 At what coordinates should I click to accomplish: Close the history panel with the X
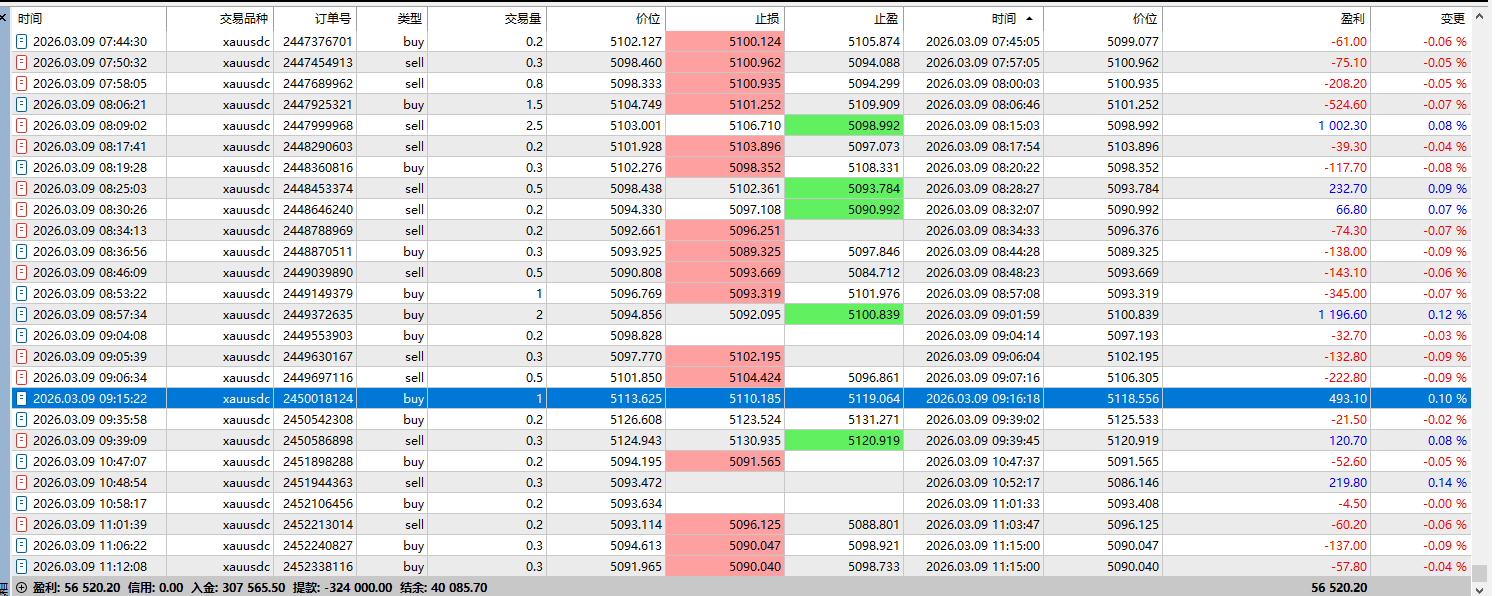click(5, 19)
